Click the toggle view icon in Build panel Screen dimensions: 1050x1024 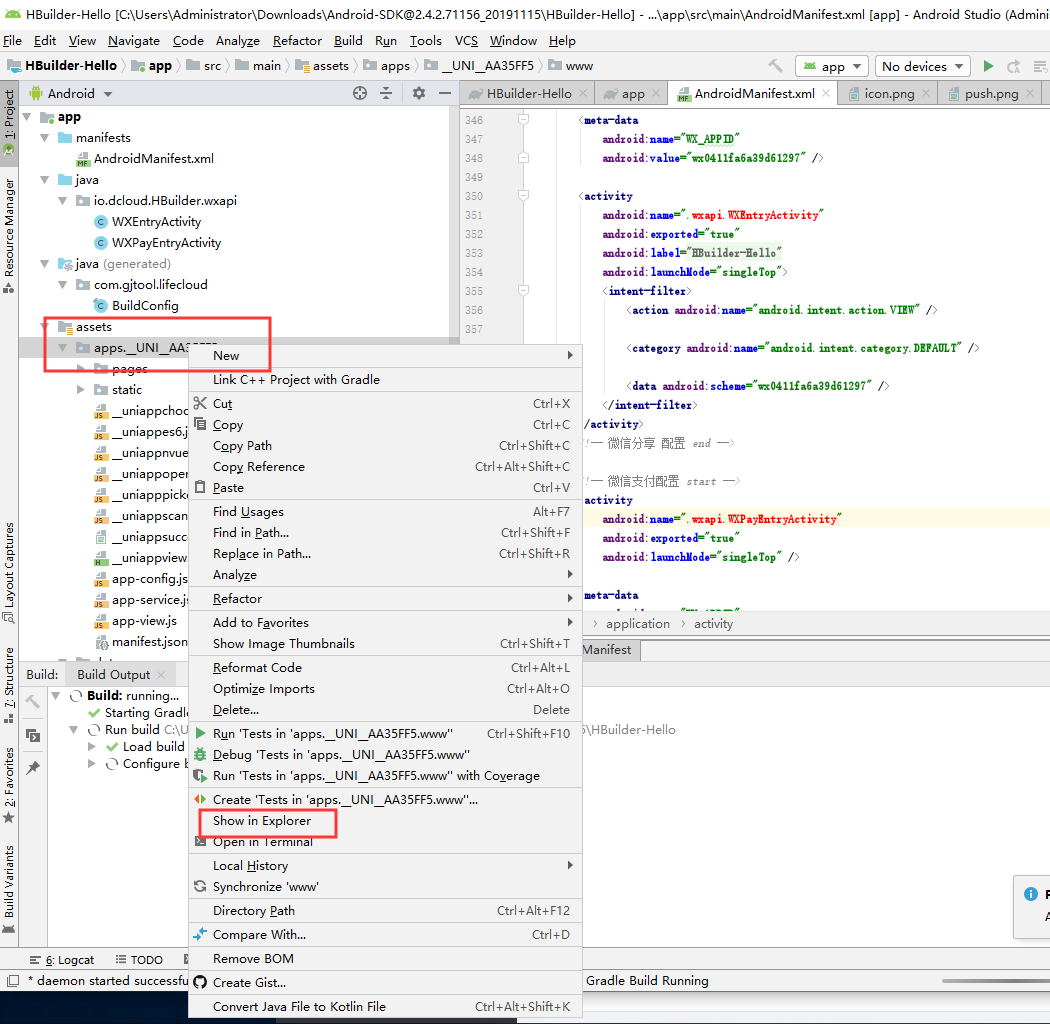click(x=32, y=735)
